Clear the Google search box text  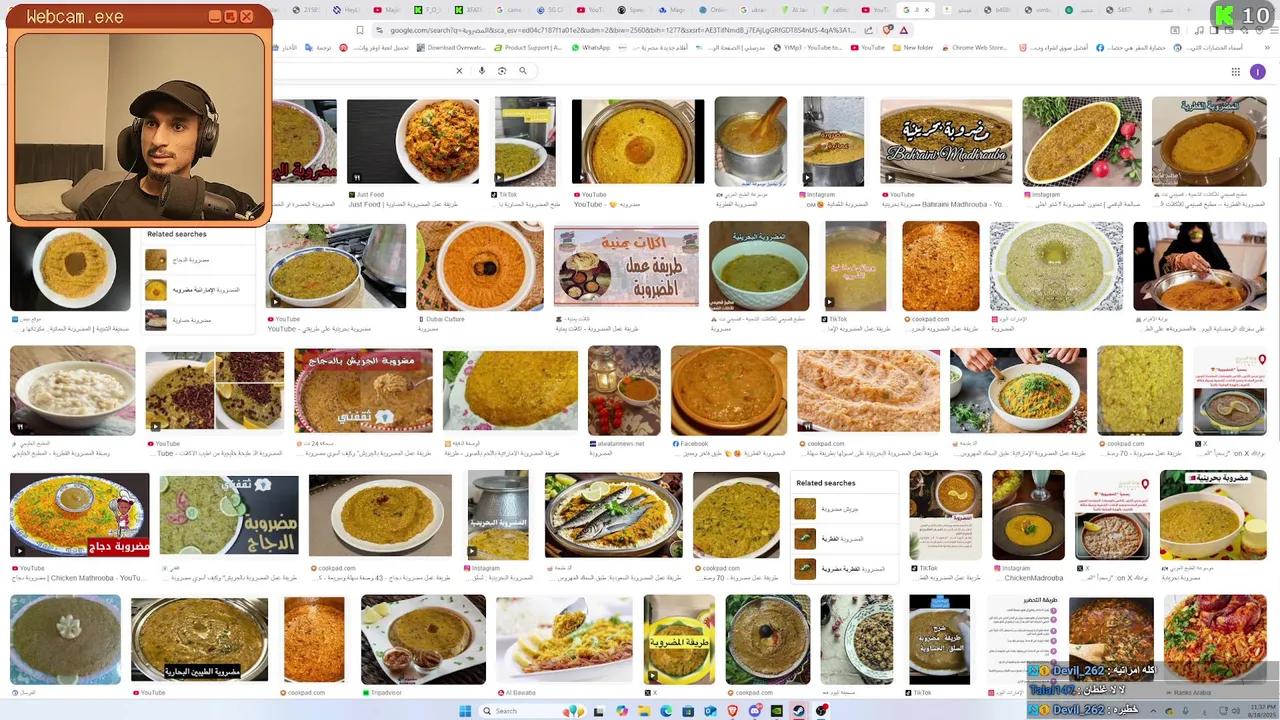pos(459,71)
